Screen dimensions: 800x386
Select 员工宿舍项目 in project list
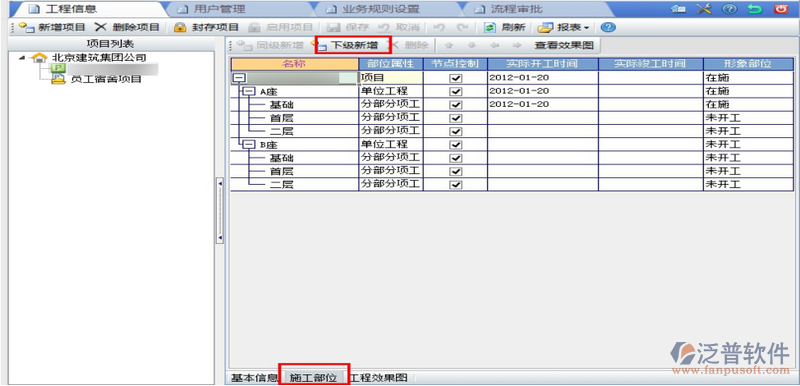click(x=105, y=80)
